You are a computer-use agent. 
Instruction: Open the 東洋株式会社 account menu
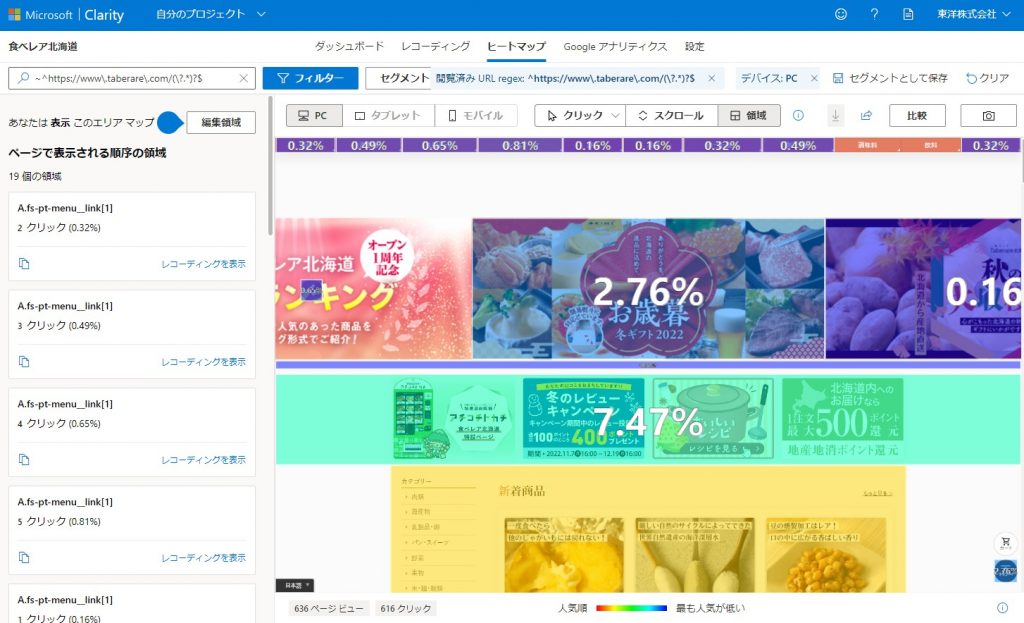point(974,14)
